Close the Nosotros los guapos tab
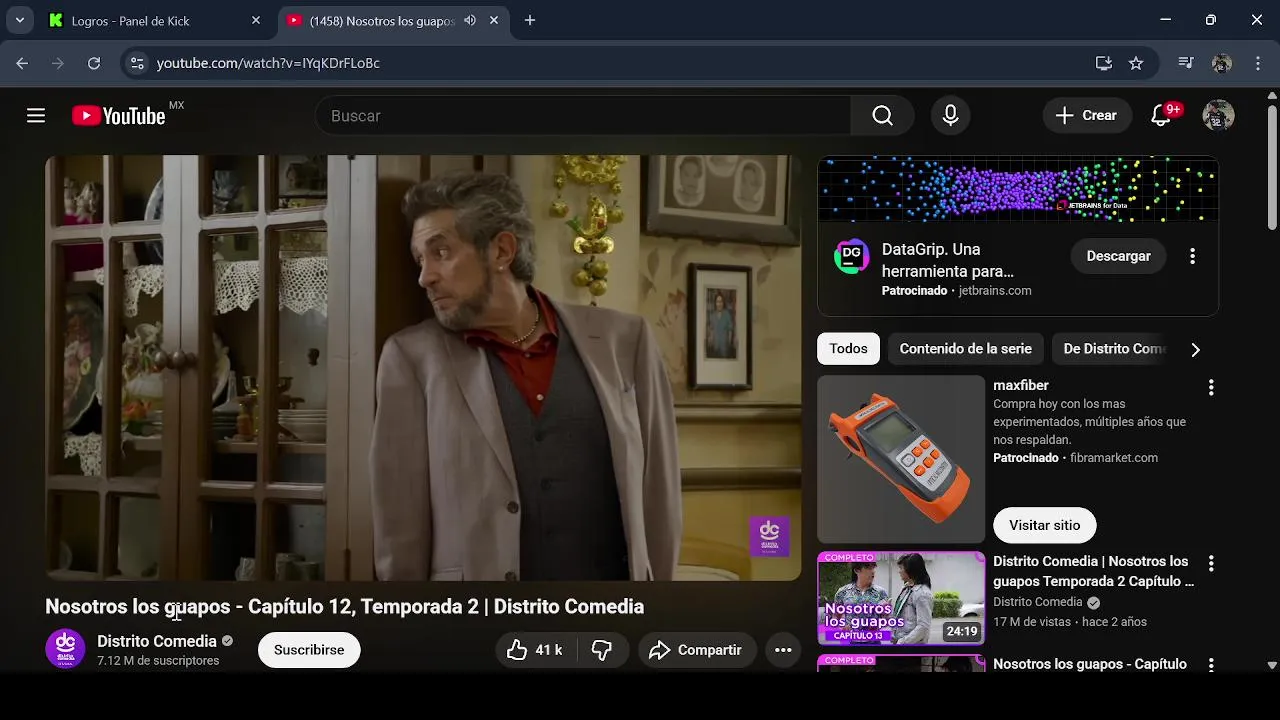The image size is (1280, 720). click(494, 20)
